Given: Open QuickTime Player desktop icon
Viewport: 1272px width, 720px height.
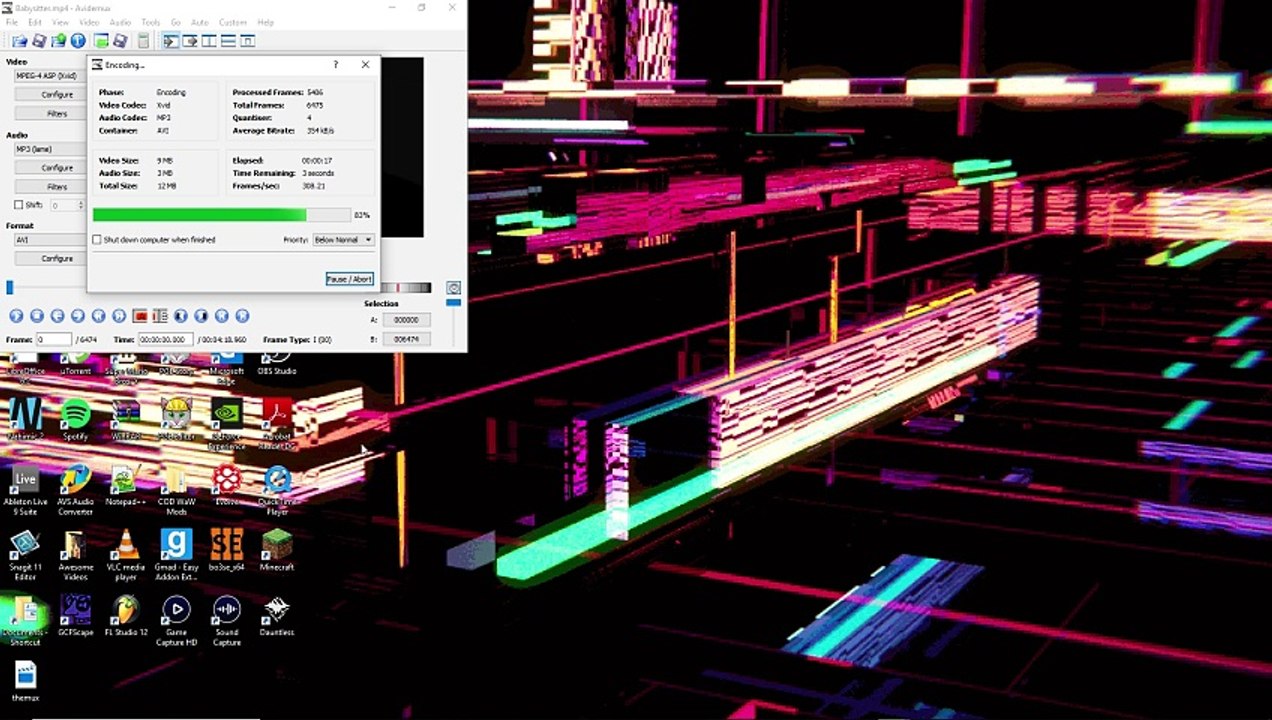Looking at the screenshot, I should tap(277, 489).
